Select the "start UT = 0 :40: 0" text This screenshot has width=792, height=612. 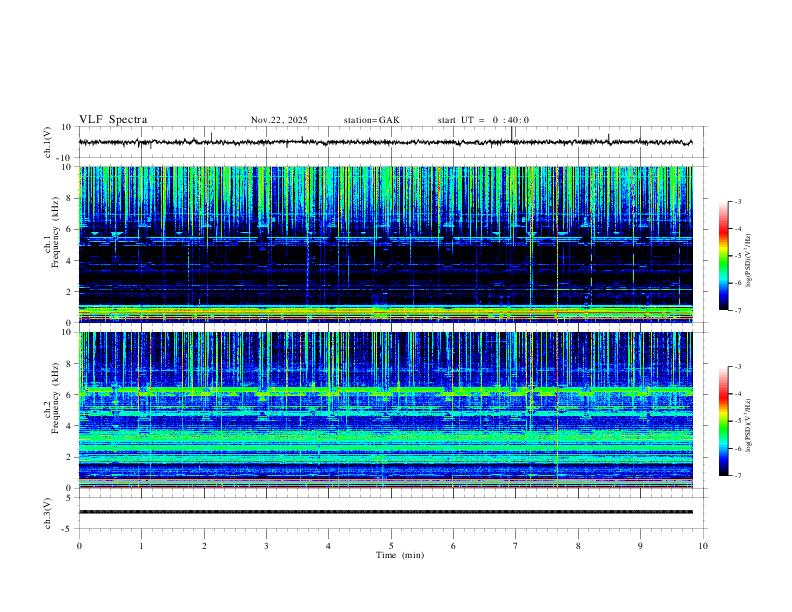point(483,120)
